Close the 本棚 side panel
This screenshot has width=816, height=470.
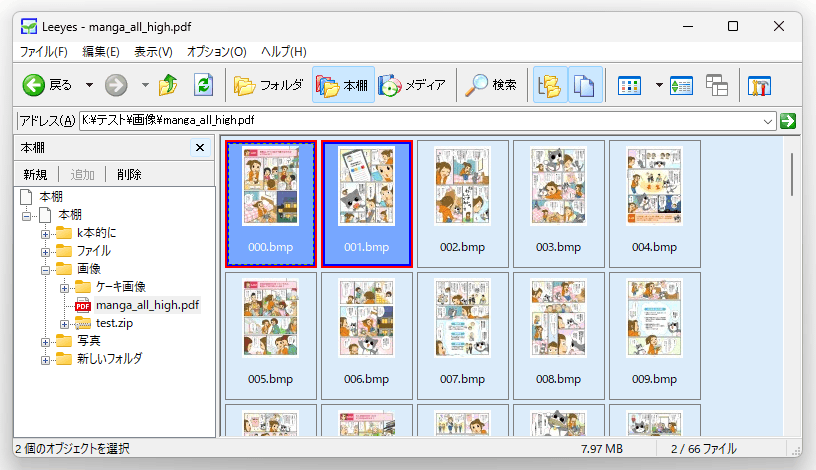pyautogui.click(x=200, y=148)
